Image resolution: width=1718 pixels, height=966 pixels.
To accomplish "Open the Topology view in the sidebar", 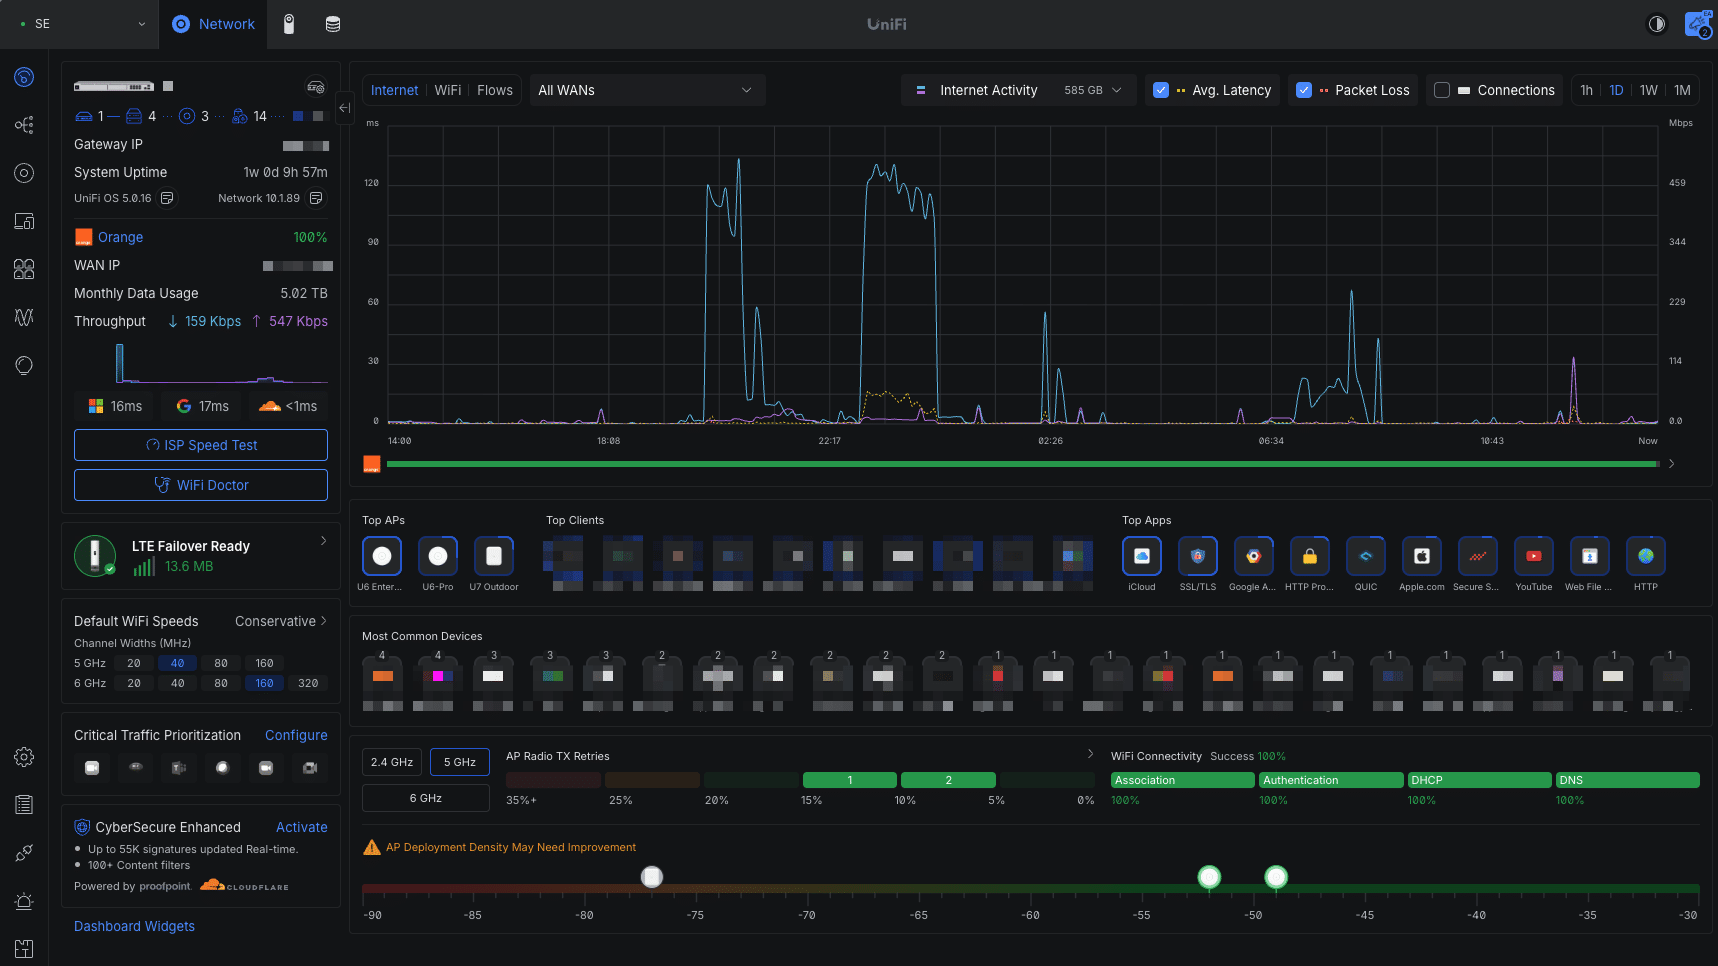I will click(24, 124).
